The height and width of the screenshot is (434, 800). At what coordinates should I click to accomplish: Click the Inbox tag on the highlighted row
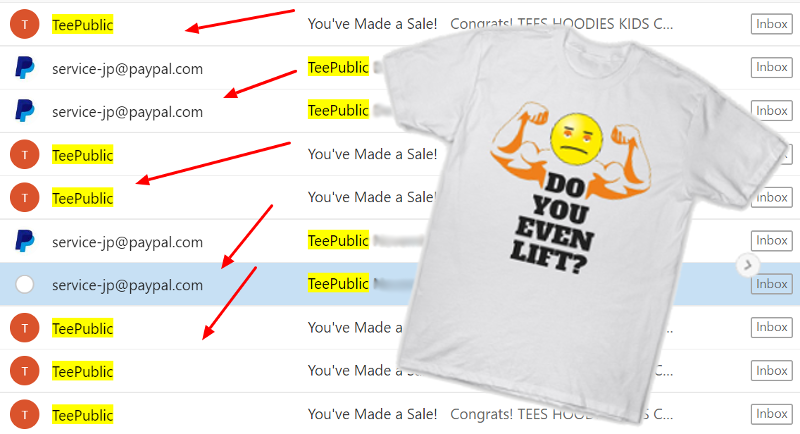tap(771, 284)
